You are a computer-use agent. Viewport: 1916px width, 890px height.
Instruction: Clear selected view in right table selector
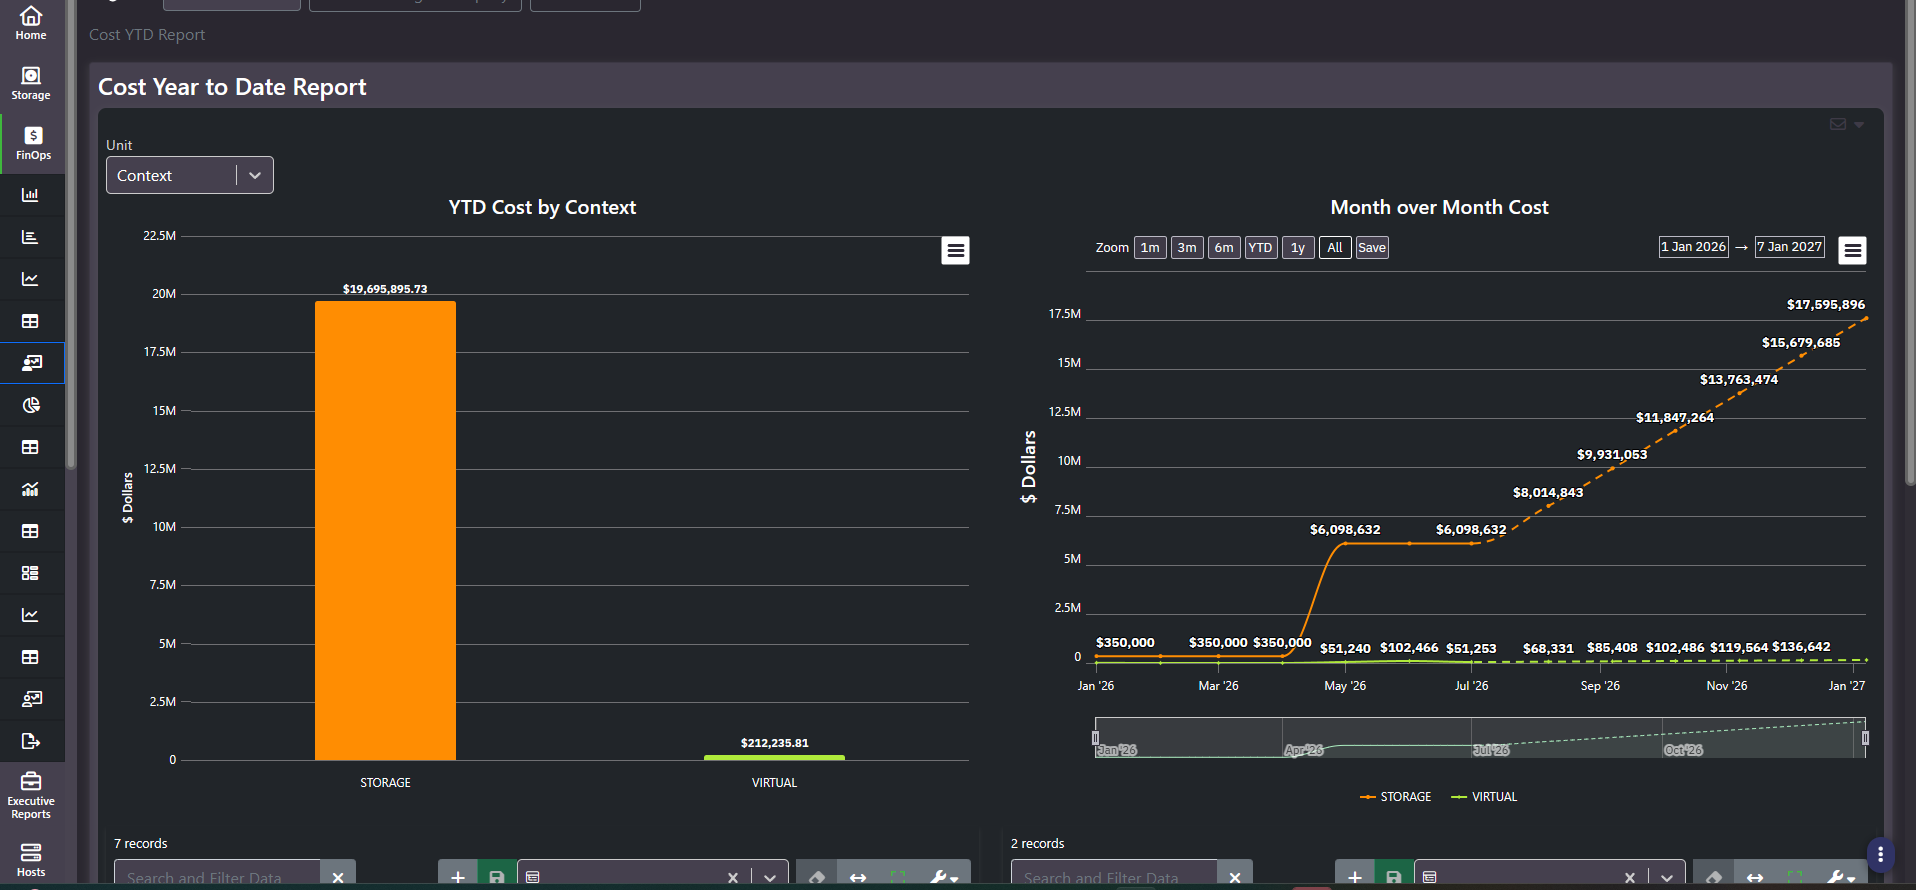[1630, 877]
